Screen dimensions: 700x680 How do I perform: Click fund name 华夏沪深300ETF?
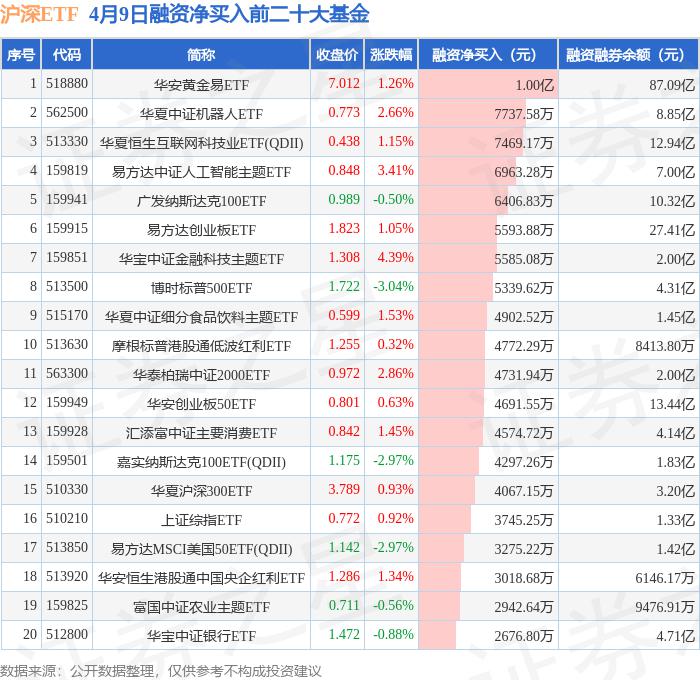(201, 491)
